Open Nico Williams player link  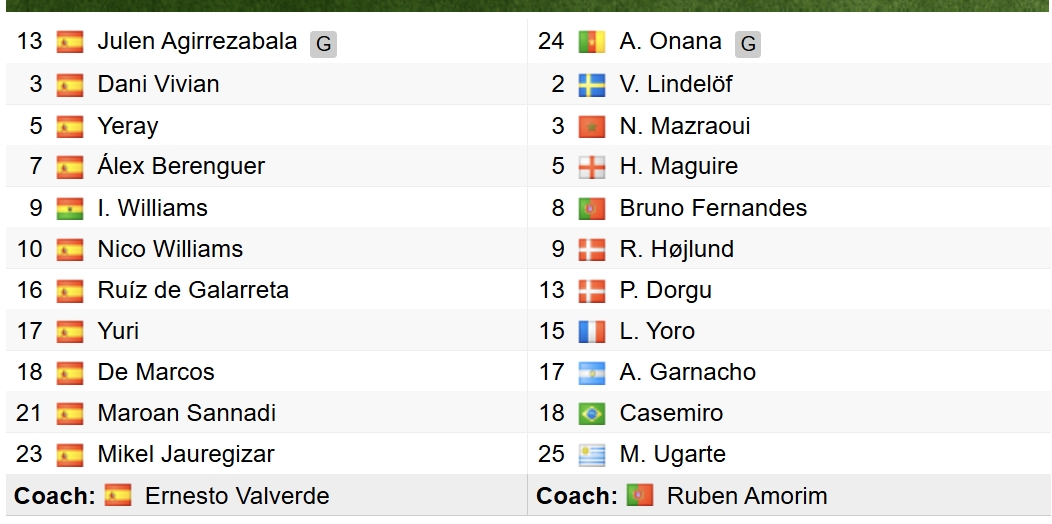pyautogui.click(x=170, y=249)
